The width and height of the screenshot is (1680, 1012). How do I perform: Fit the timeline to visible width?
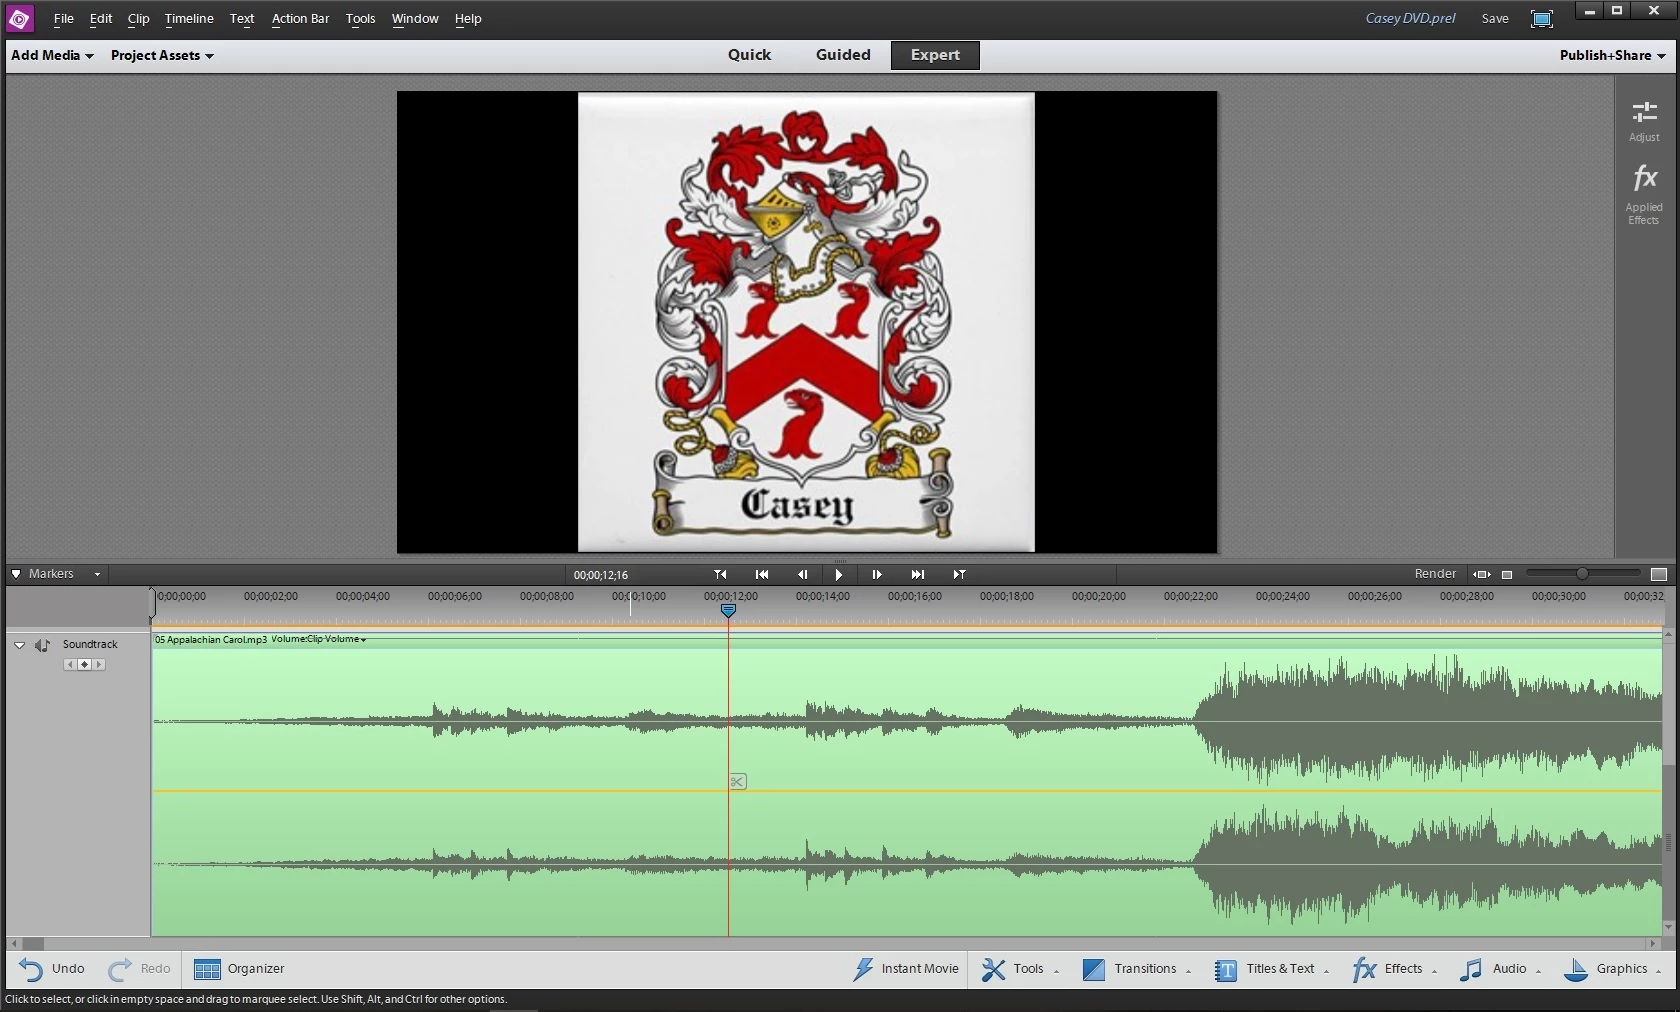tap(1482, 574)
